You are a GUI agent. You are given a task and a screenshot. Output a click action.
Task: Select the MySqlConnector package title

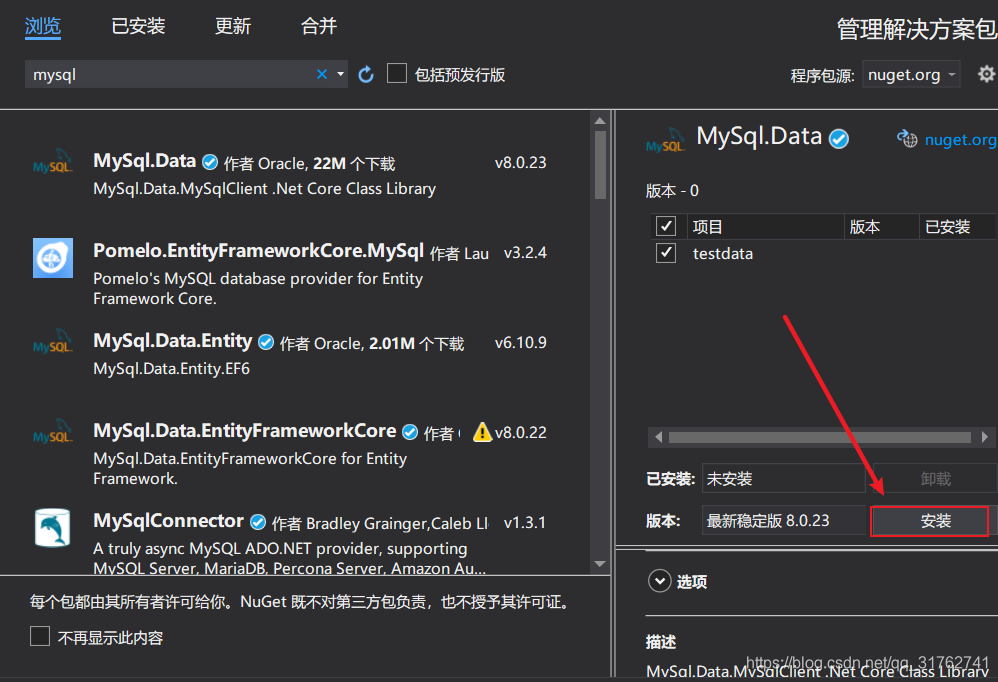click(x=169, y=521)
